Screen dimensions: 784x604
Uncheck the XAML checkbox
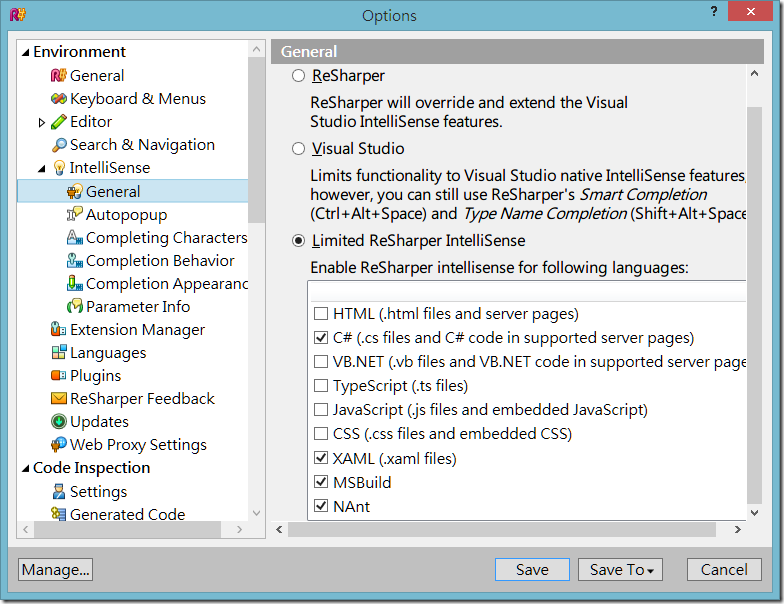(x=320, y=458)
